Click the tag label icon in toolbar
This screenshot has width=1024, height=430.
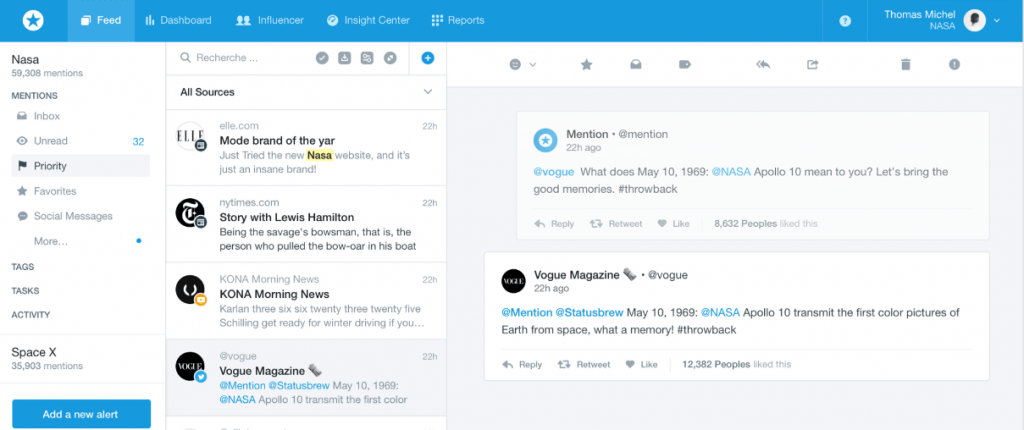pyautogui.click(x=685, y=65)
